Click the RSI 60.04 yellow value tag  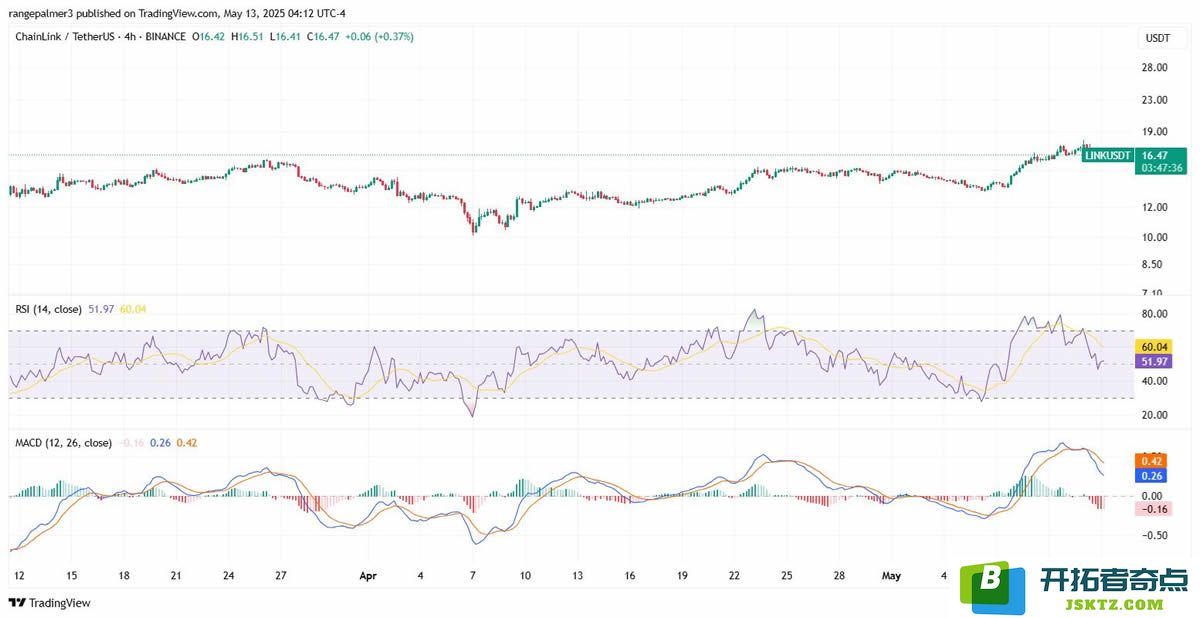pyautogui.click(x=1155, y=346)
